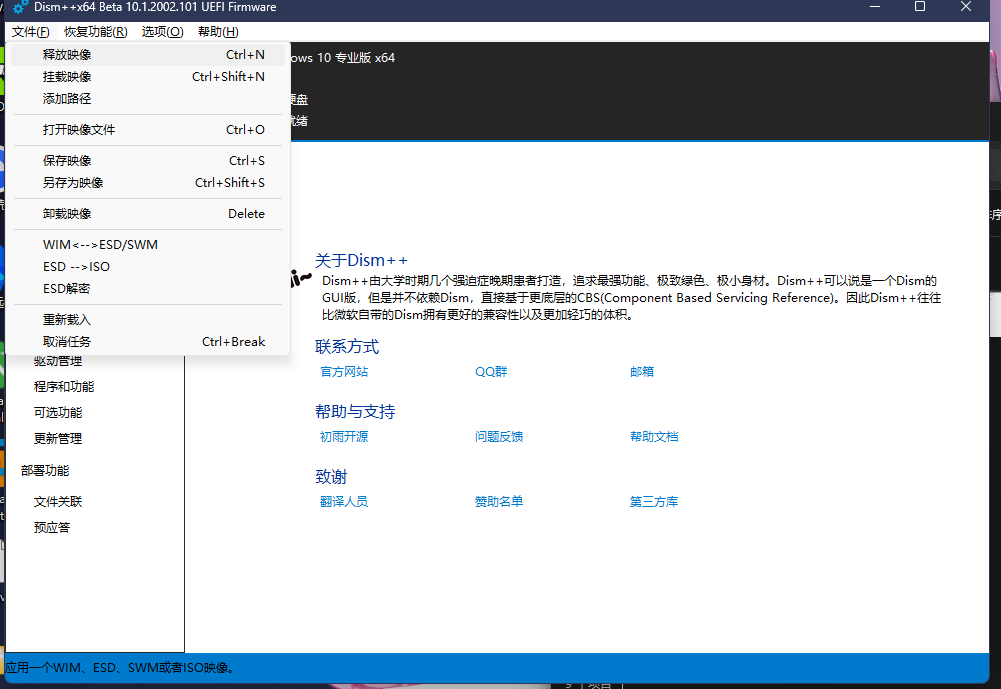Open the 文件(F) menu
Viewport: 1001px width, 689px height.
pos(31,32)
